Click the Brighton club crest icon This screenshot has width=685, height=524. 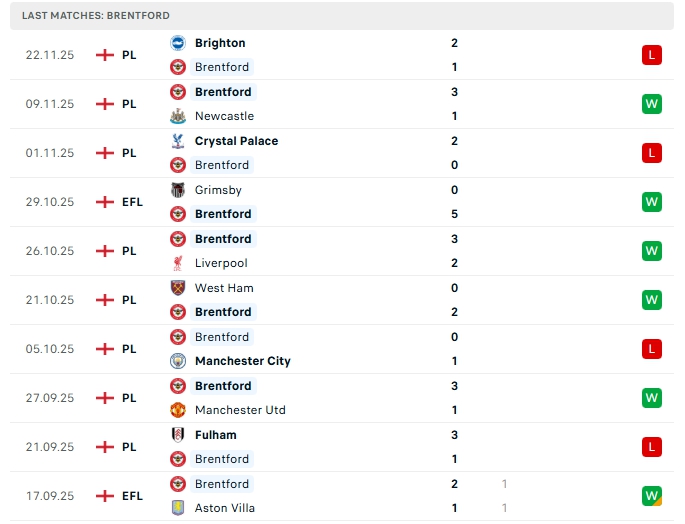tap(179, 43)
